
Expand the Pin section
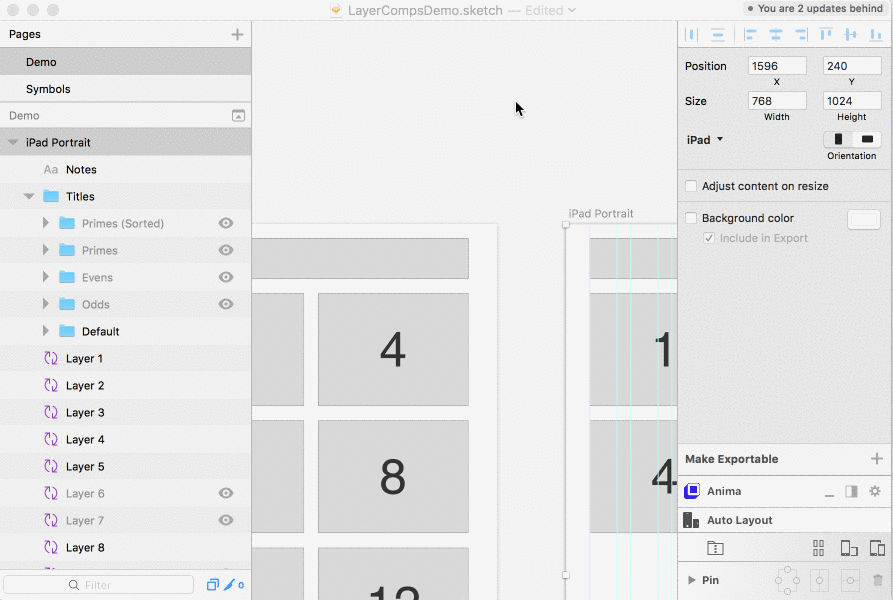click(x=691, y=580)
